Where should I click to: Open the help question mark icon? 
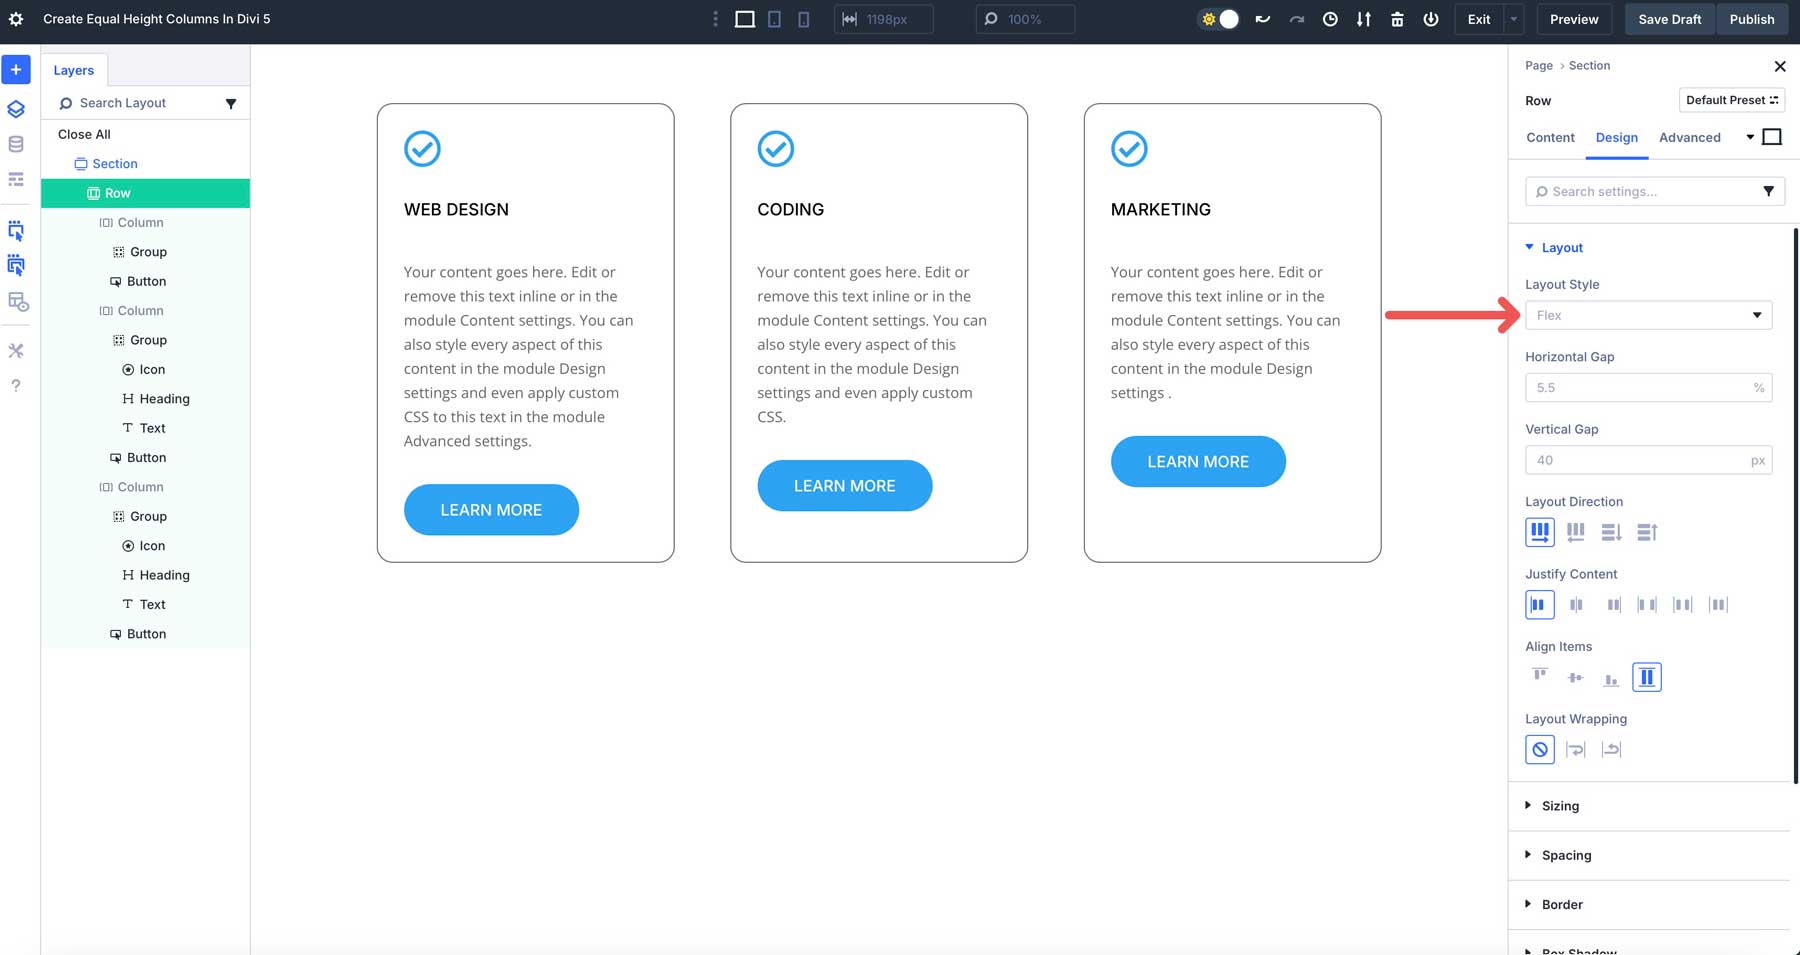click(x=16, y=386)
